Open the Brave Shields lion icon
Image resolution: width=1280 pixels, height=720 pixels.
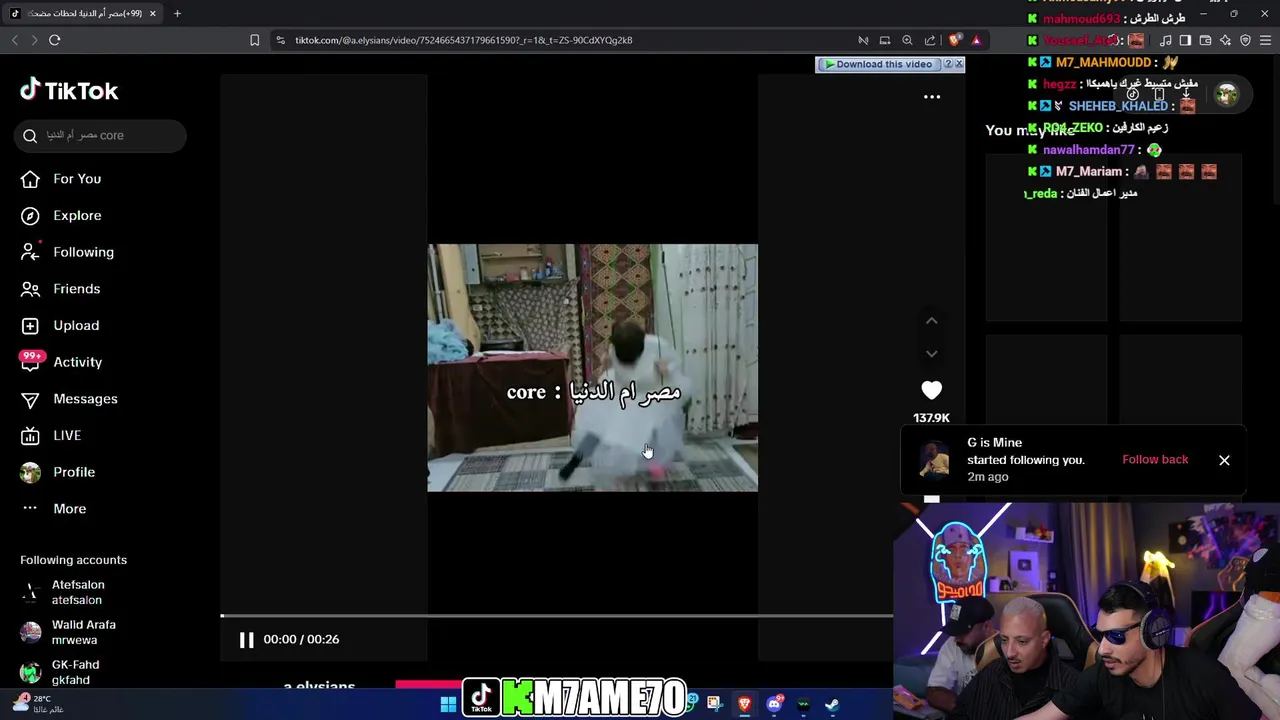[x=955, y=40]
